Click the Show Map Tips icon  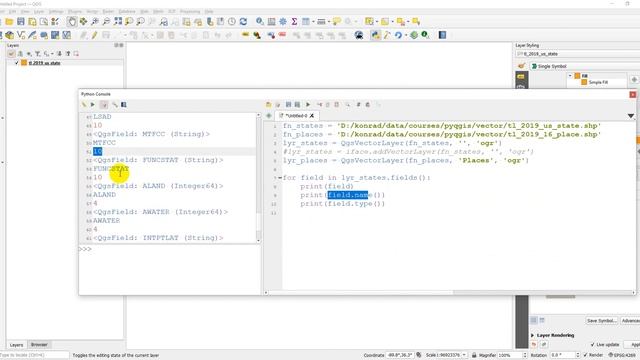[336, 22]
